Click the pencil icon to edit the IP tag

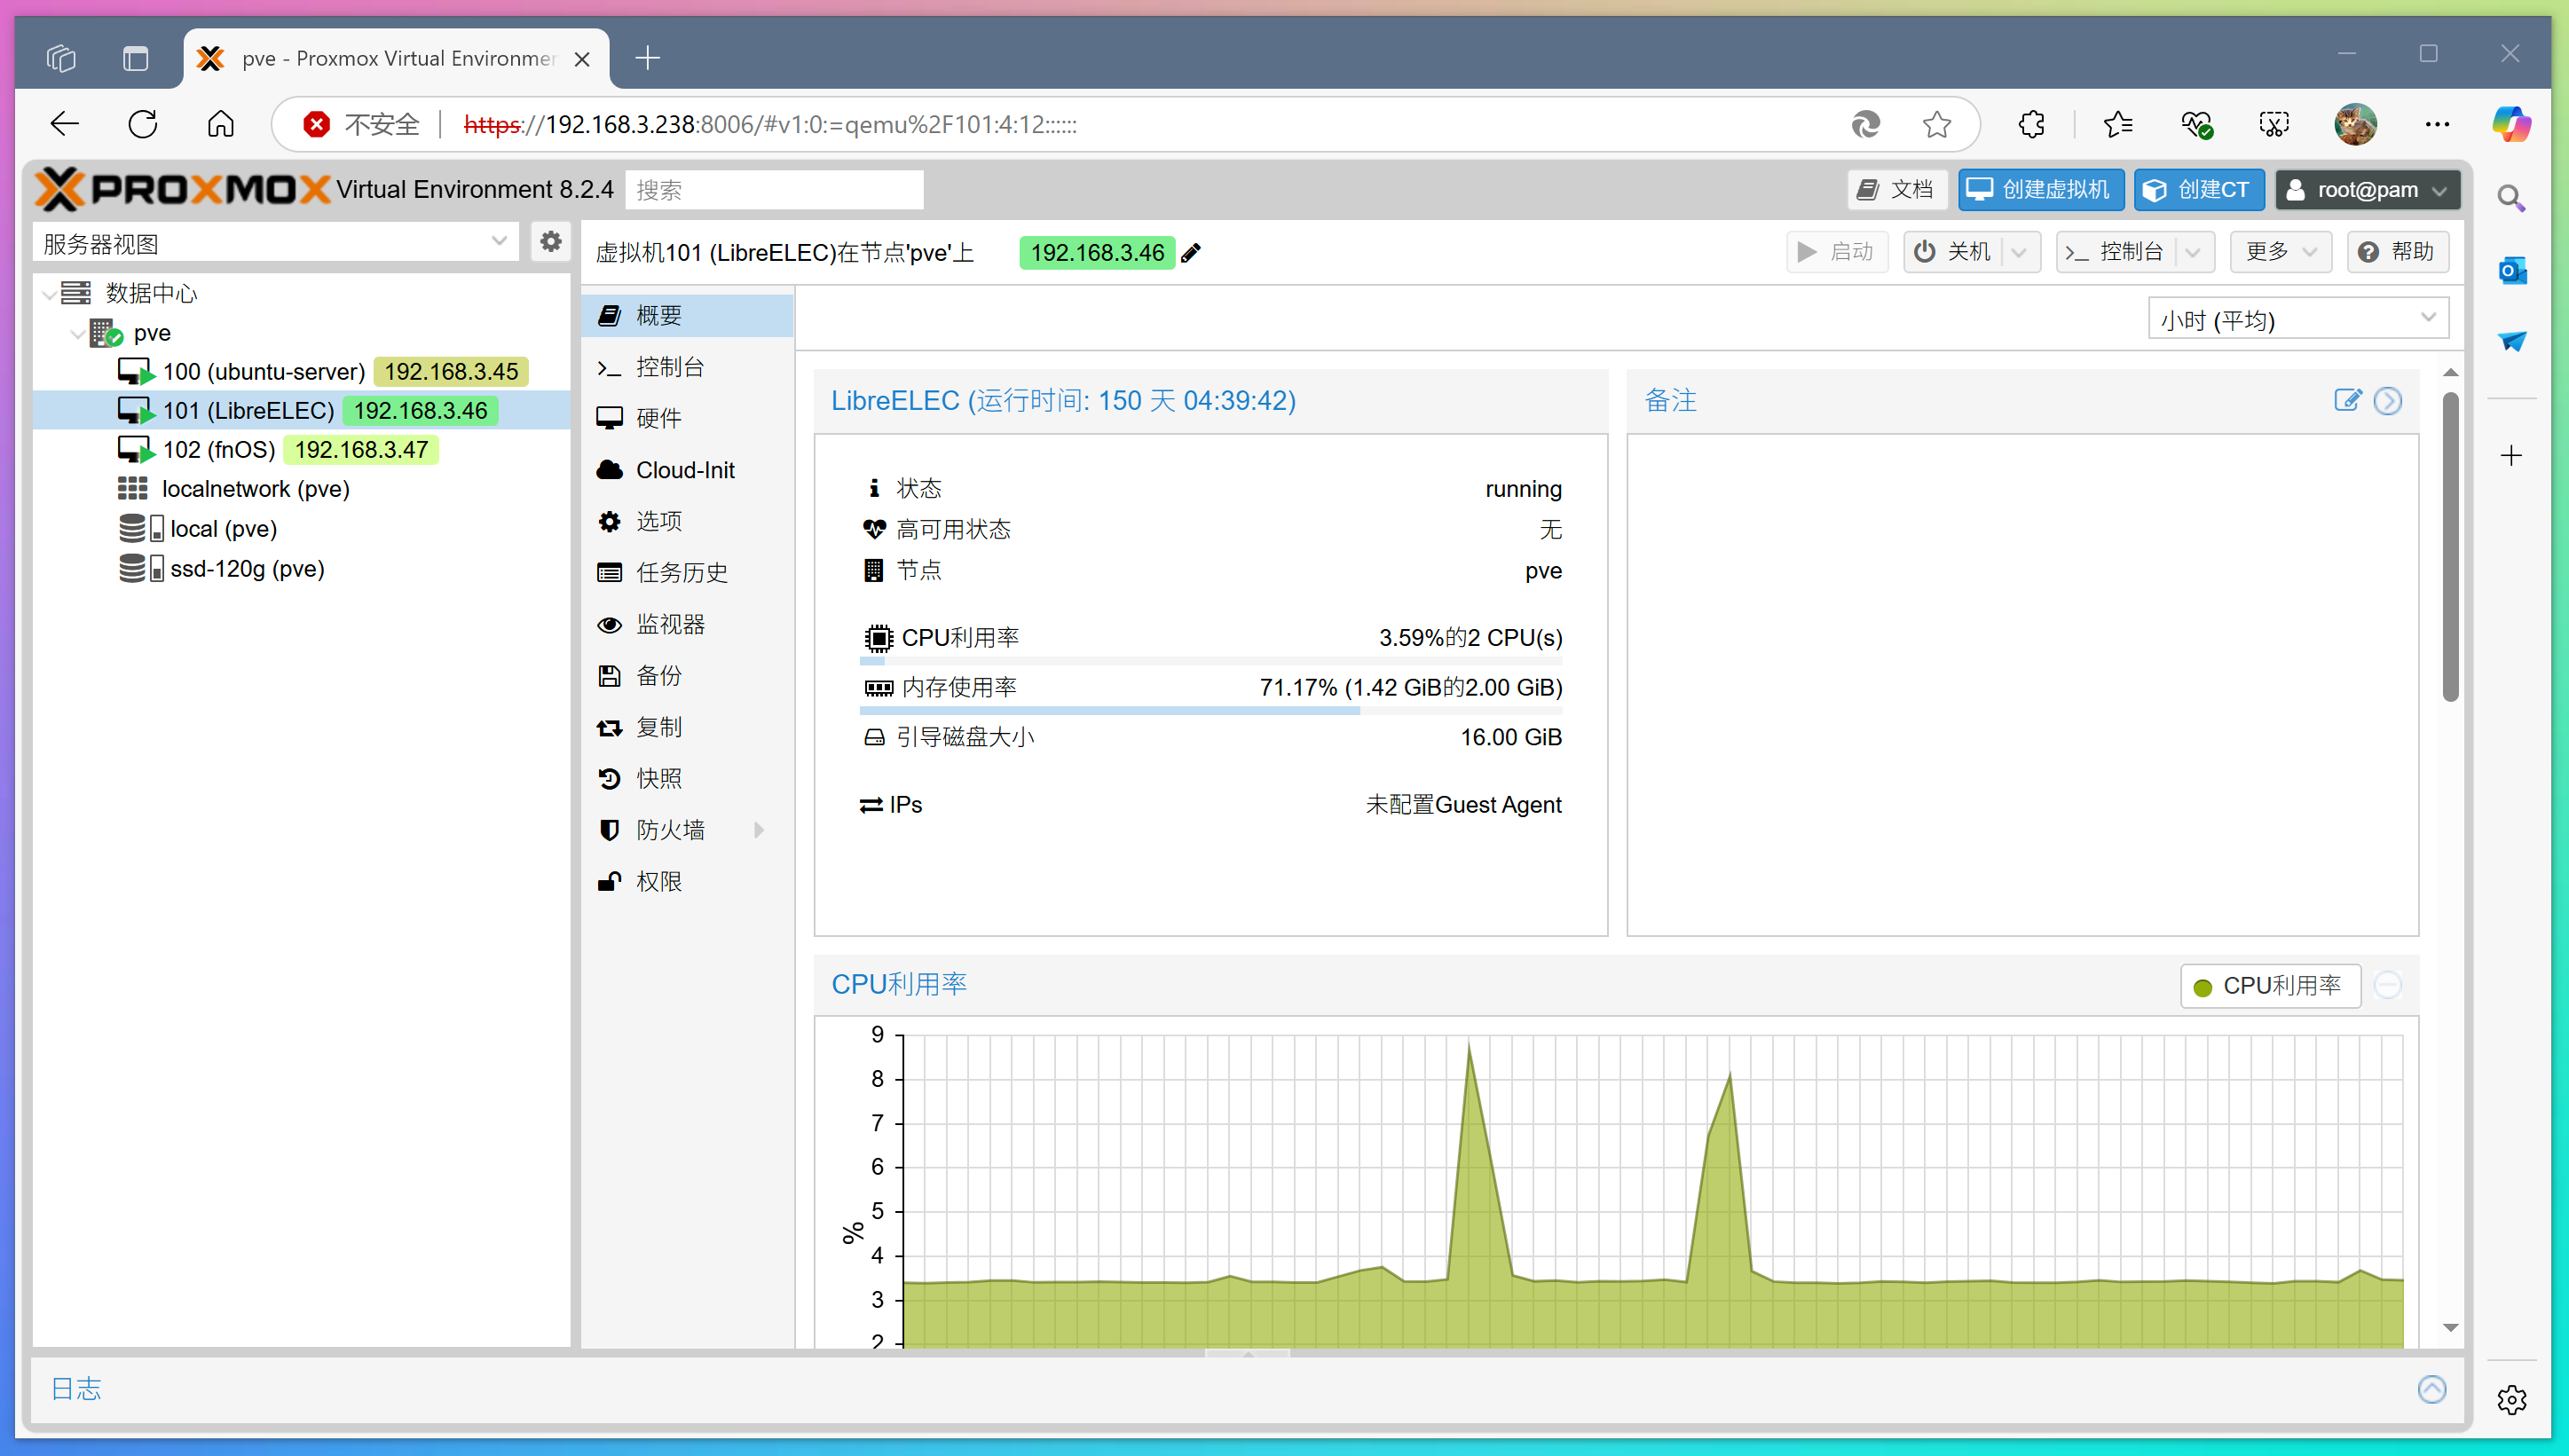pos(1191,253)
